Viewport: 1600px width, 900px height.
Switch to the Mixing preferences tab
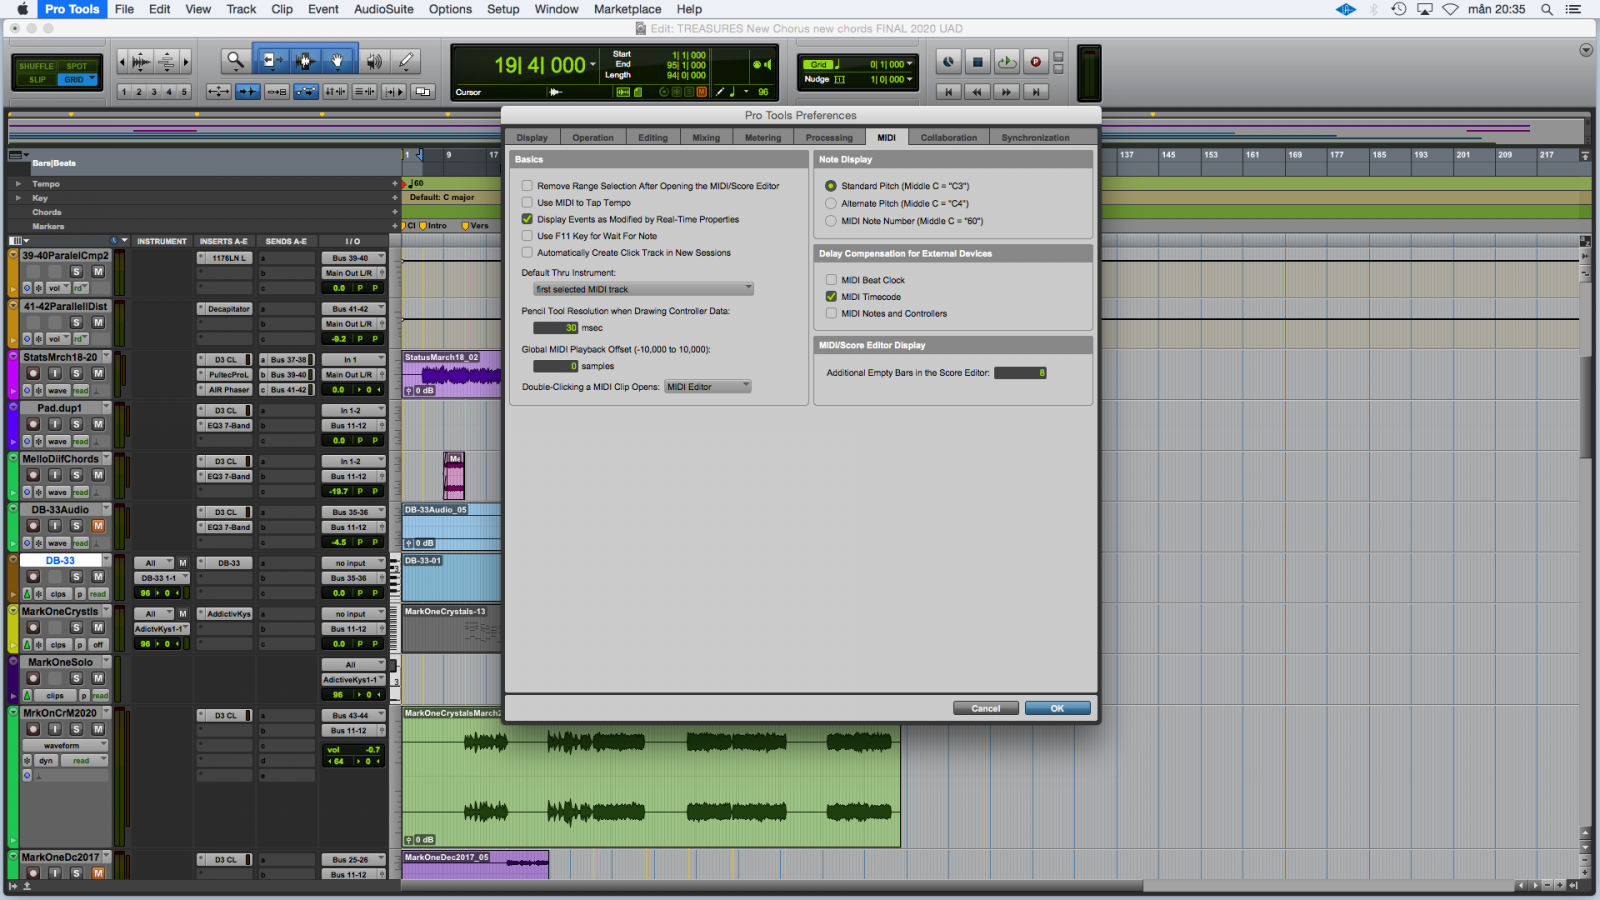[706, 138]
